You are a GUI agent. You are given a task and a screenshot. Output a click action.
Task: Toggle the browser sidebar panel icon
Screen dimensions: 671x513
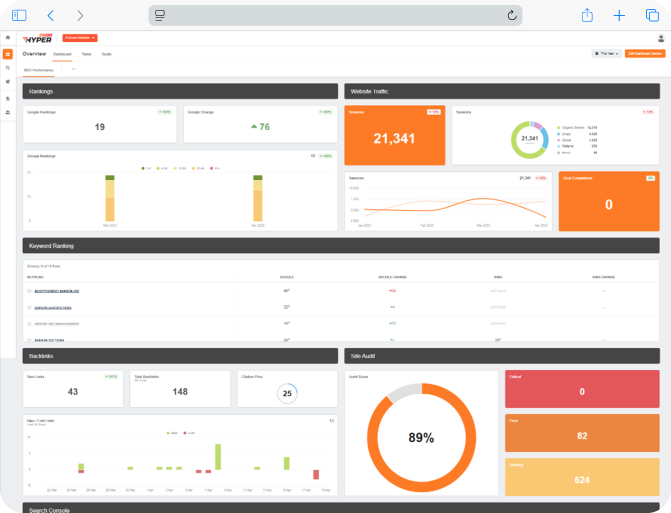tap(19, 15)
